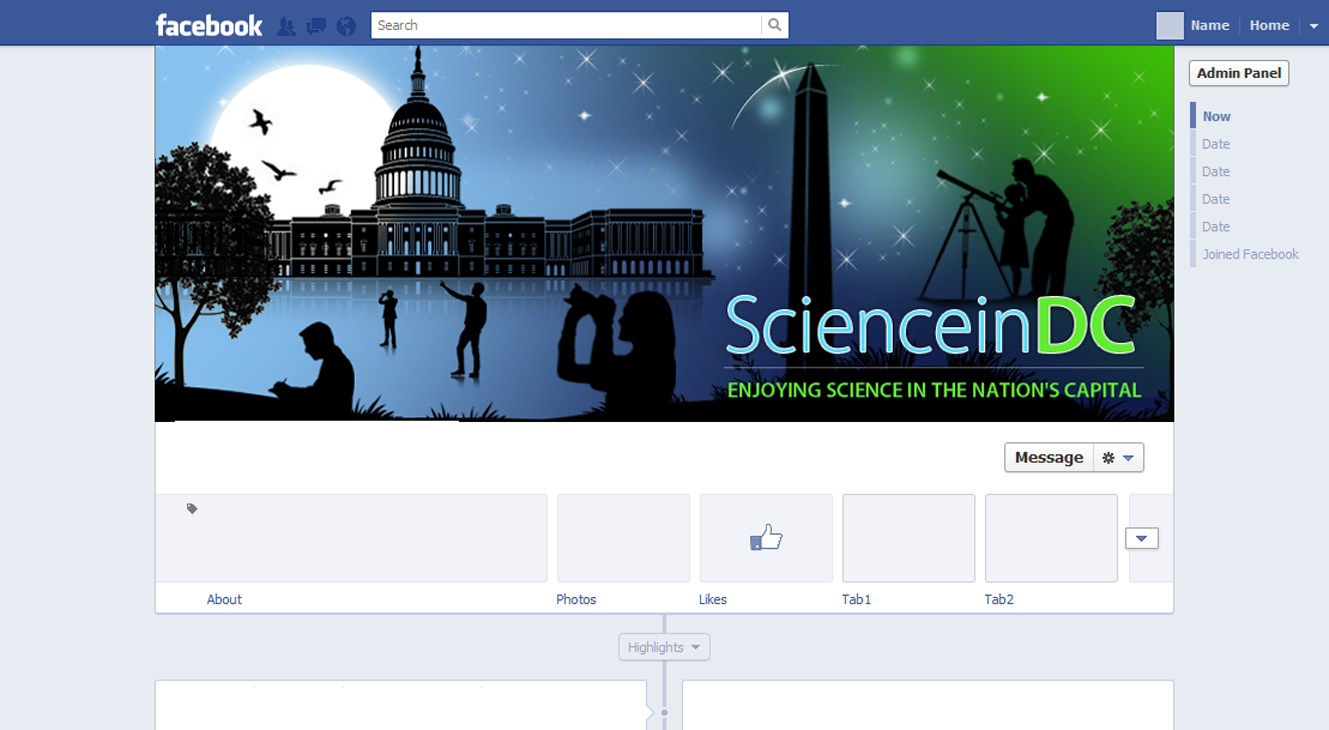
Task: Expand more tabs with the arrow button
Action: (x=1141, y=538)
